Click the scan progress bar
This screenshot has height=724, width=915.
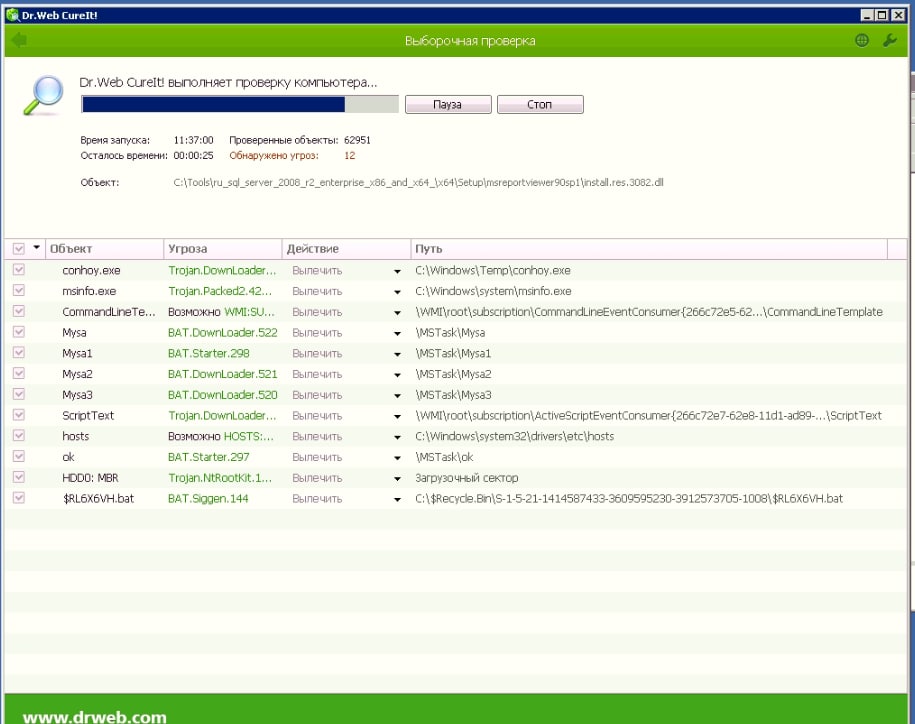(240, 104)
